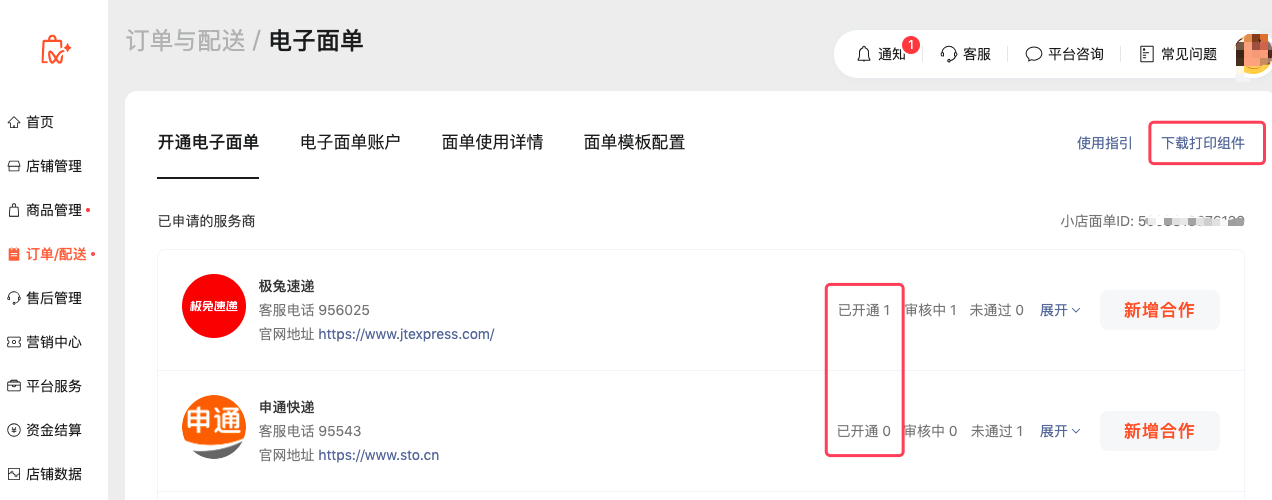Switch to the 面单模板配置 tab
Image resolution: width=1272 pixels, height=500 pixels.
pos(634,142)
